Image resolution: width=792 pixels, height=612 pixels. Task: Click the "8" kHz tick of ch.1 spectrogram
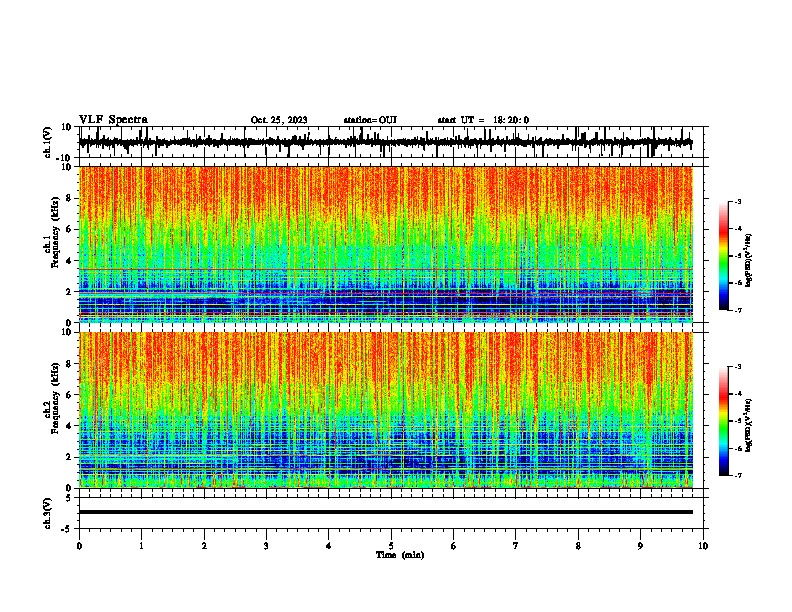click(x=69, y=198)
